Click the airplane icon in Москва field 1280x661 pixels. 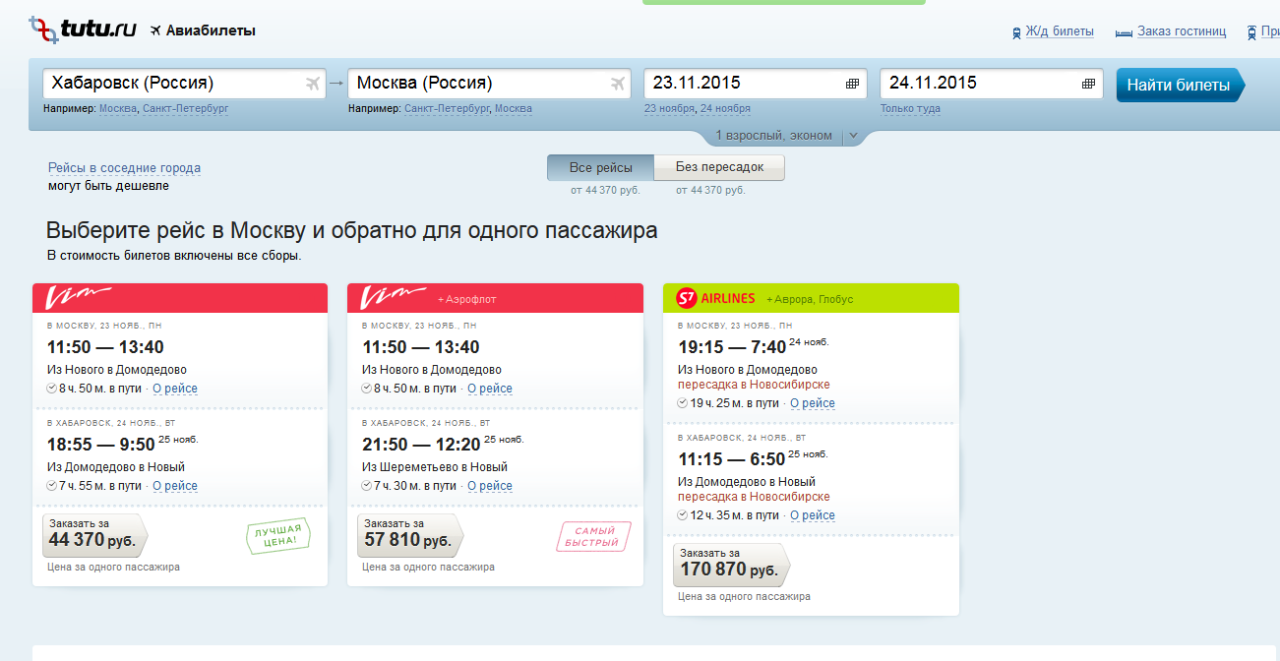click(618, 83)
